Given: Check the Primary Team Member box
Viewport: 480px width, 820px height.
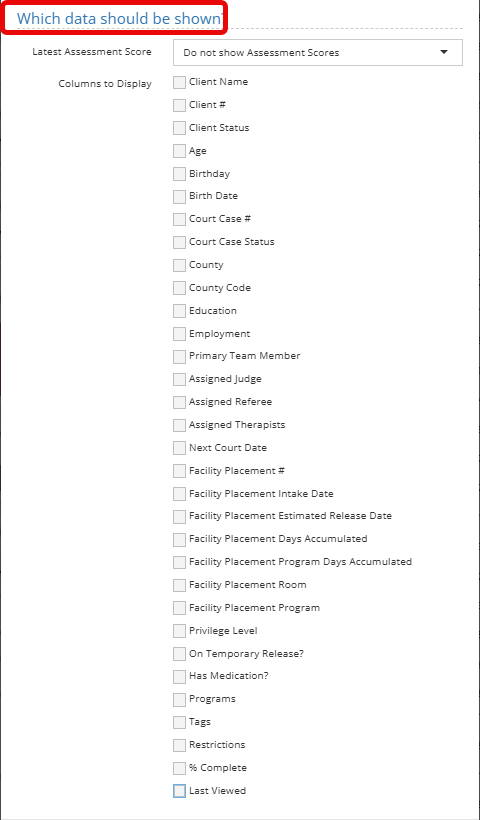Looking at the screenshot, I should [x=179, y=356].
